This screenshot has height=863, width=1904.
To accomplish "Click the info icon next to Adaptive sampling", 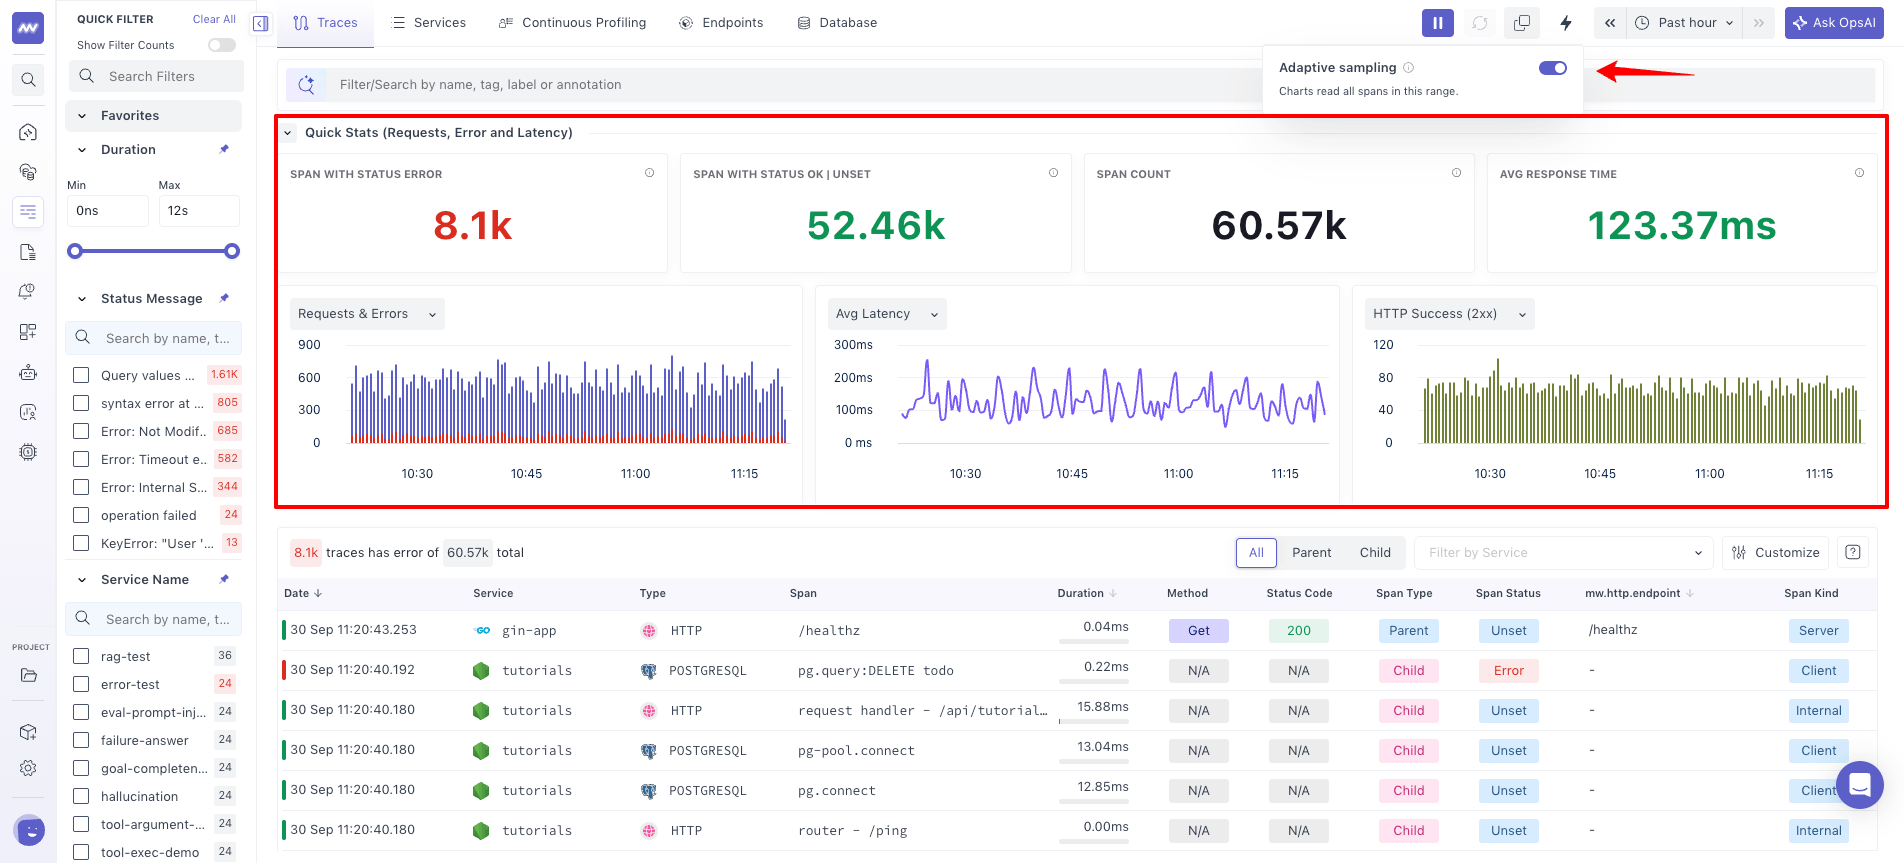I will 1408,68.
